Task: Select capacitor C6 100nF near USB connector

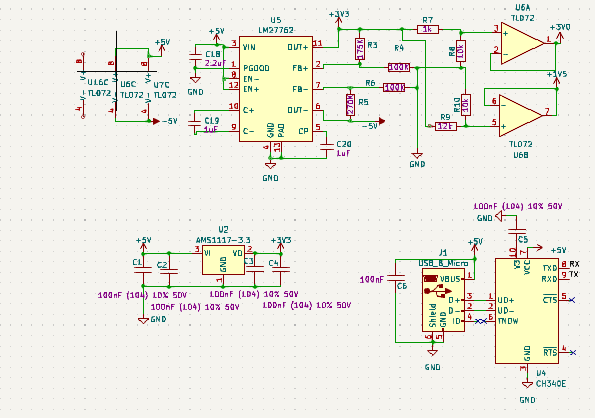Action: (x=395, y=279)
